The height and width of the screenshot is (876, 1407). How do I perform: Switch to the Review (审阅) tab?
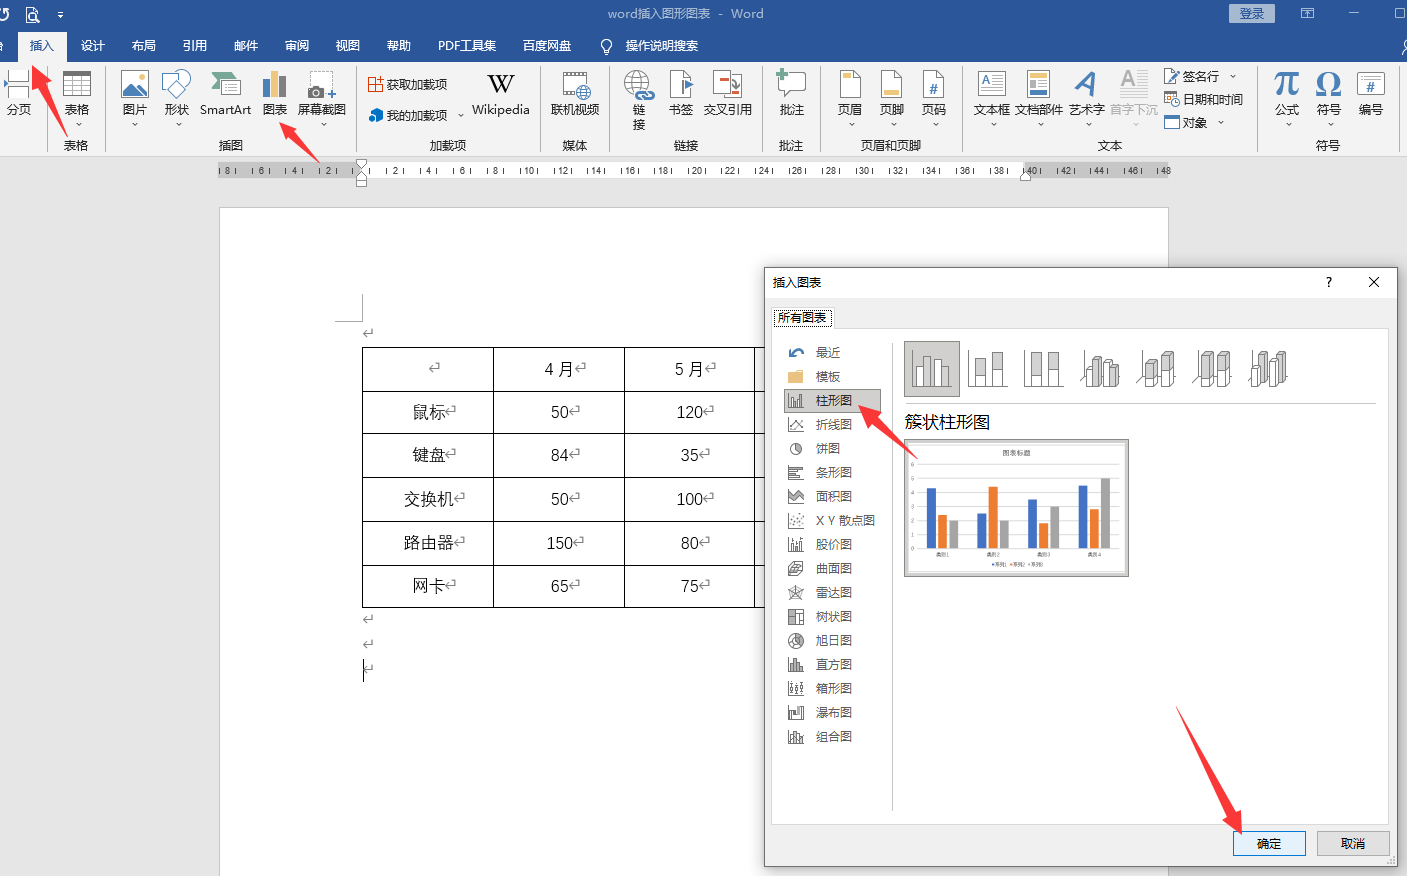pyautogui.click(x=297, y=46)
